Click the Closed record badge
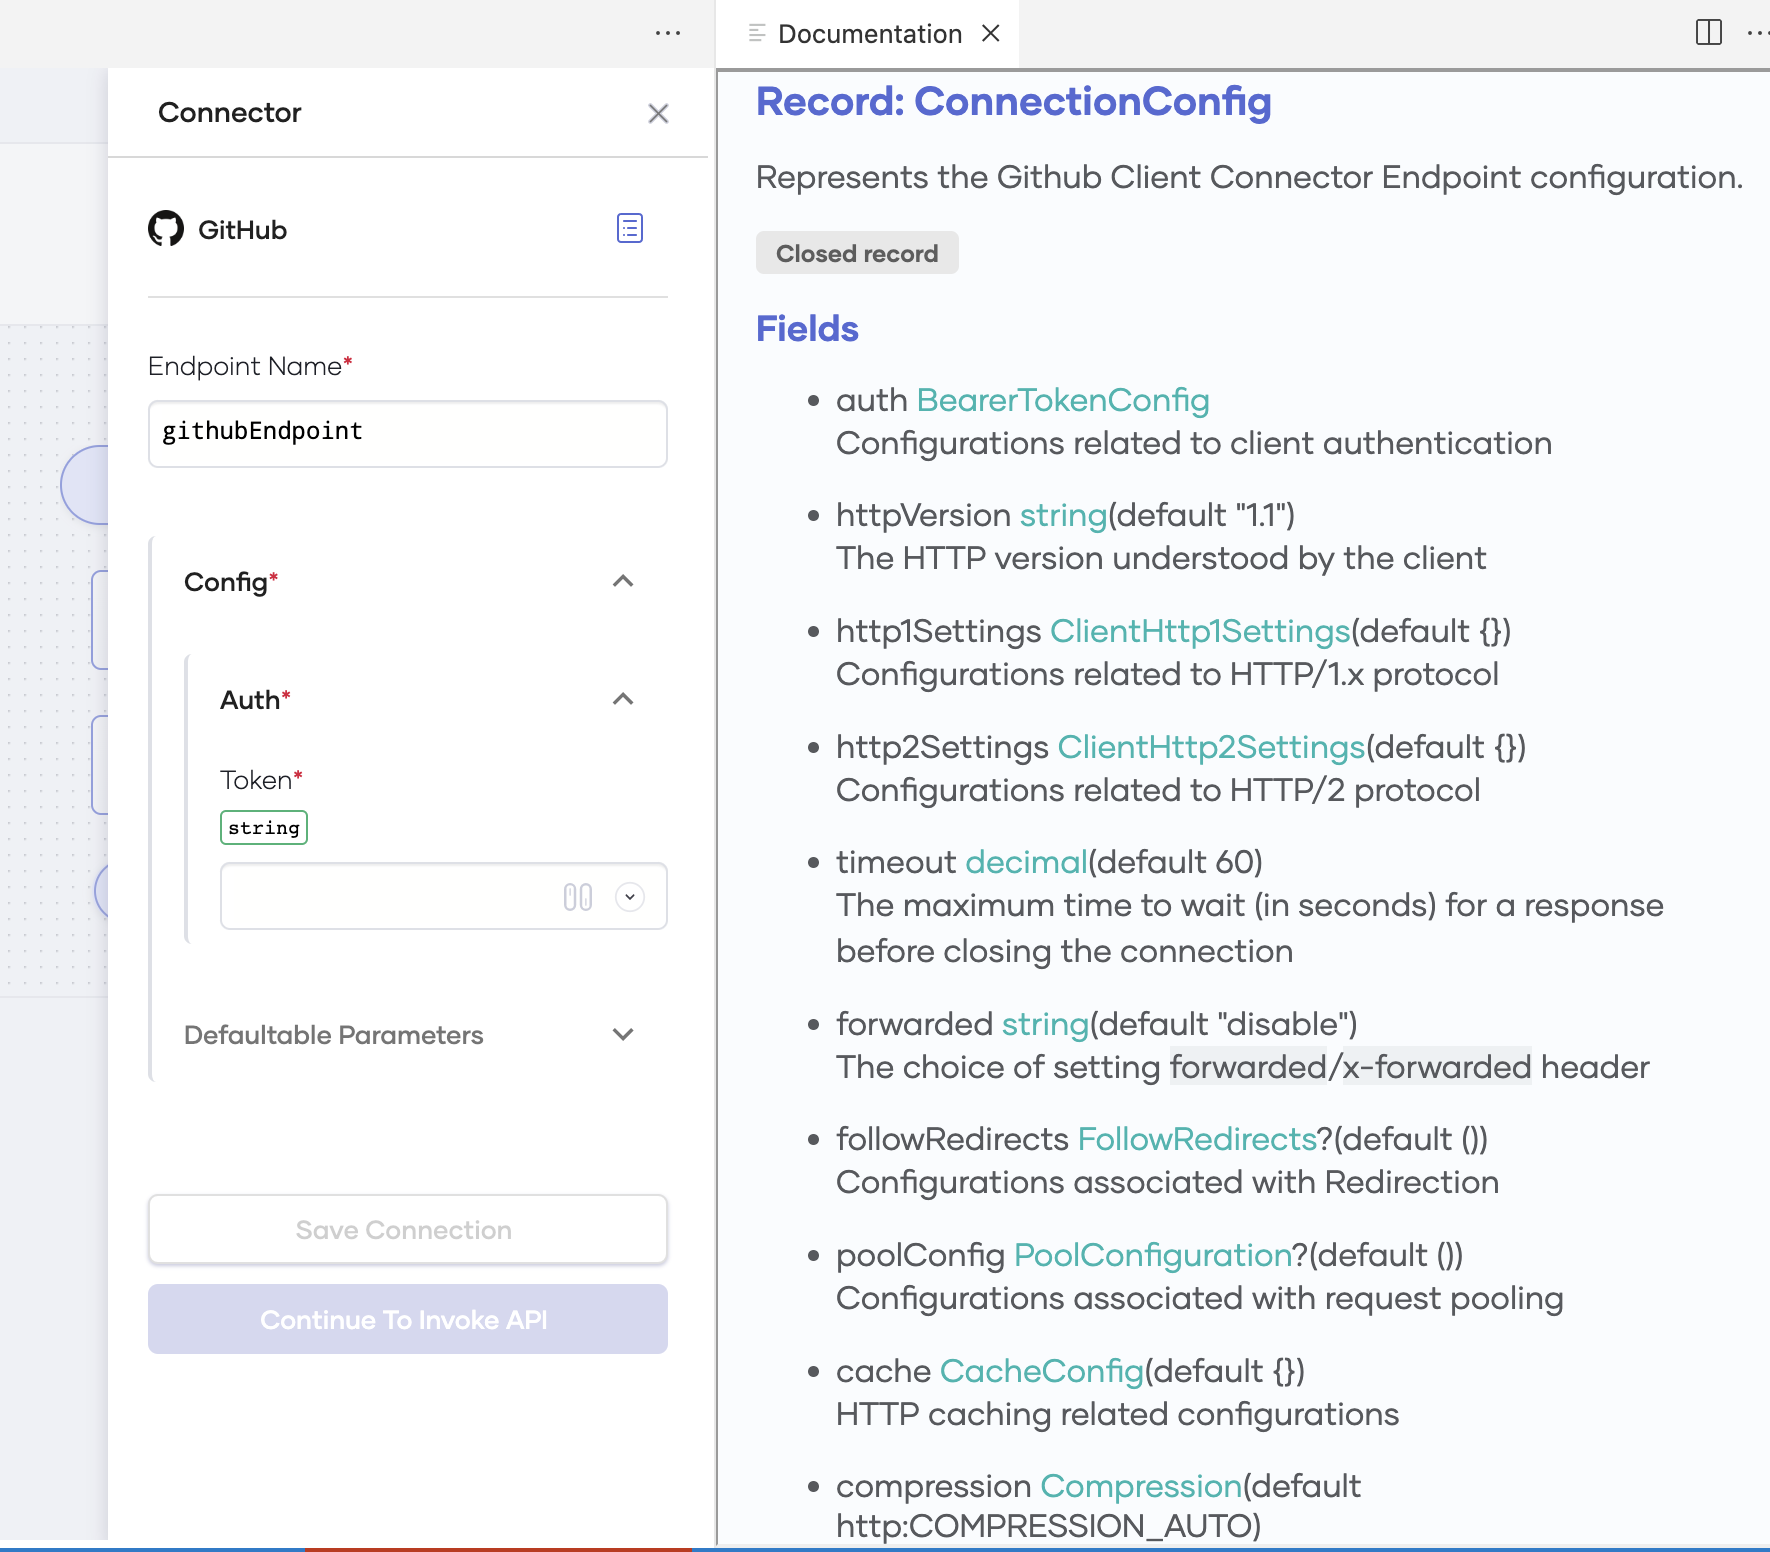 click(x=857, y=253)
